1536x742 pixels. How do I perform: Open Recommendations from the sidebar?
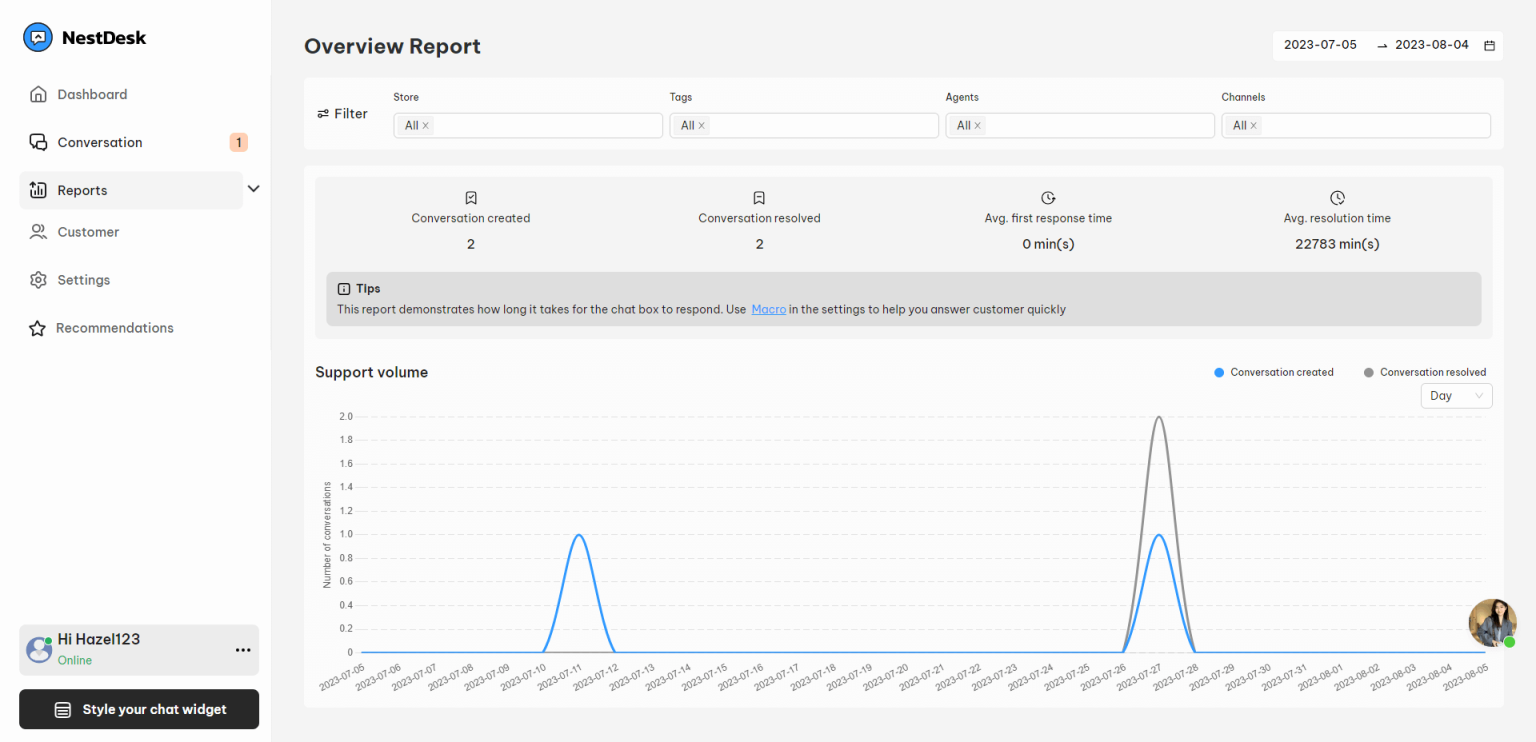[x=114, y=328]
